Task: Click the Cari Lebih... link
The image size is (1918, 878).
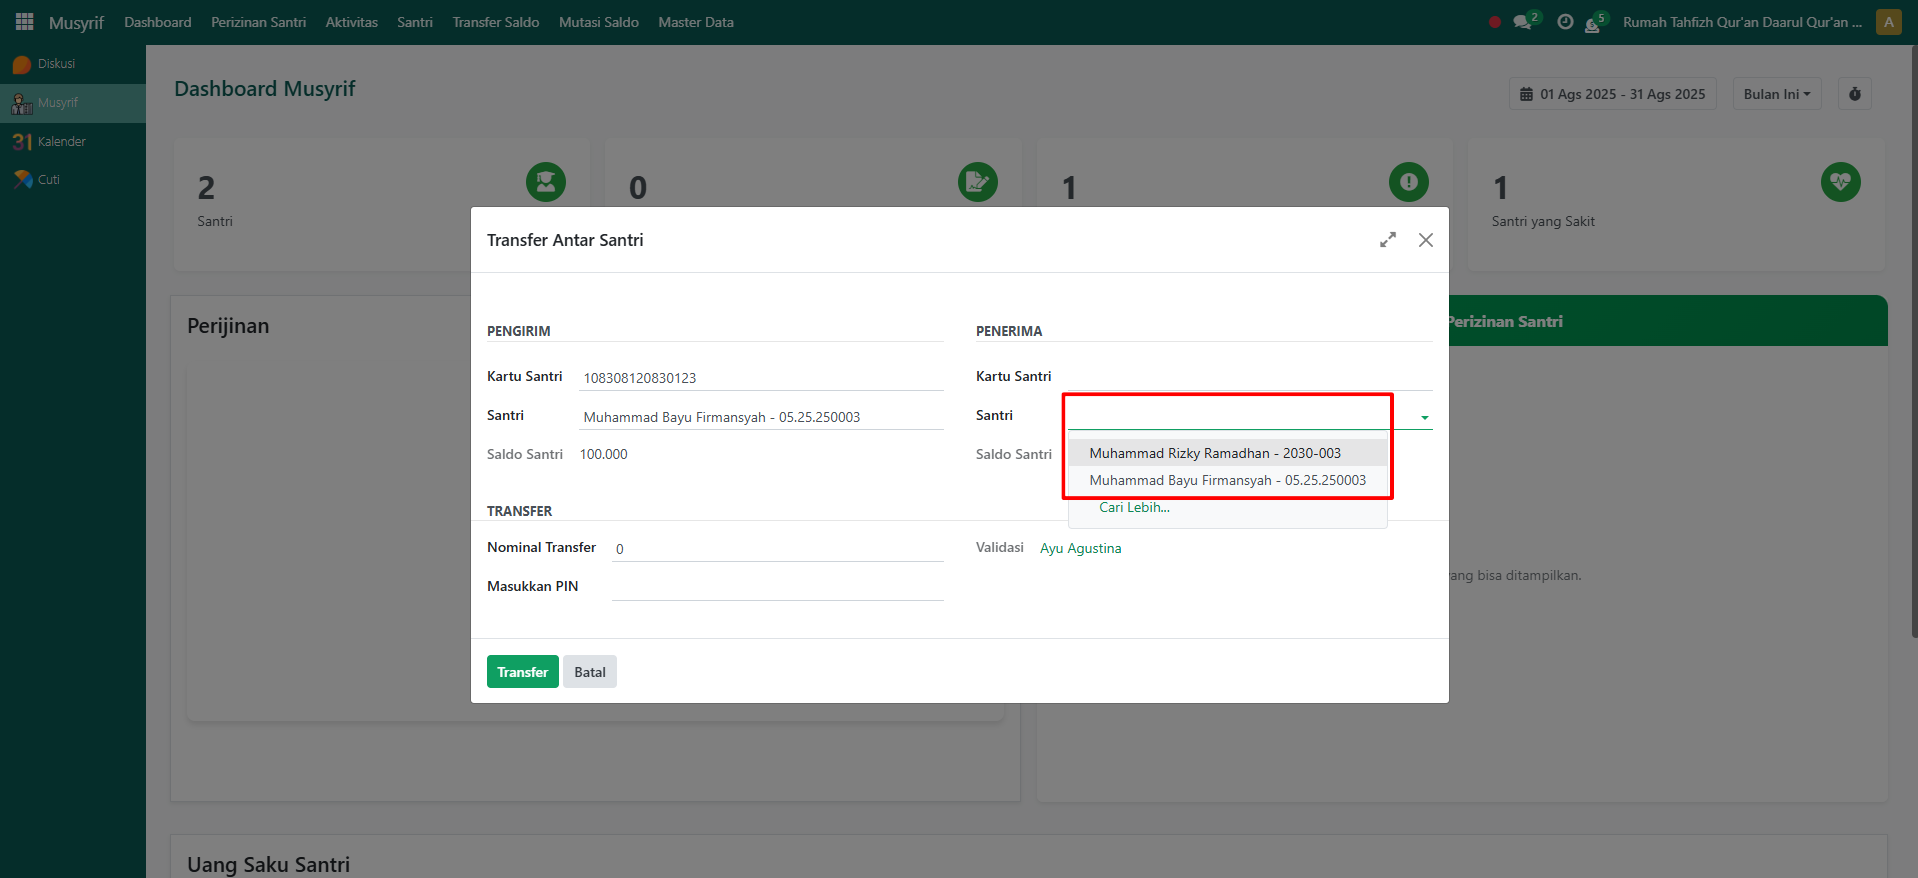Action: click(x=1134, y=507)
